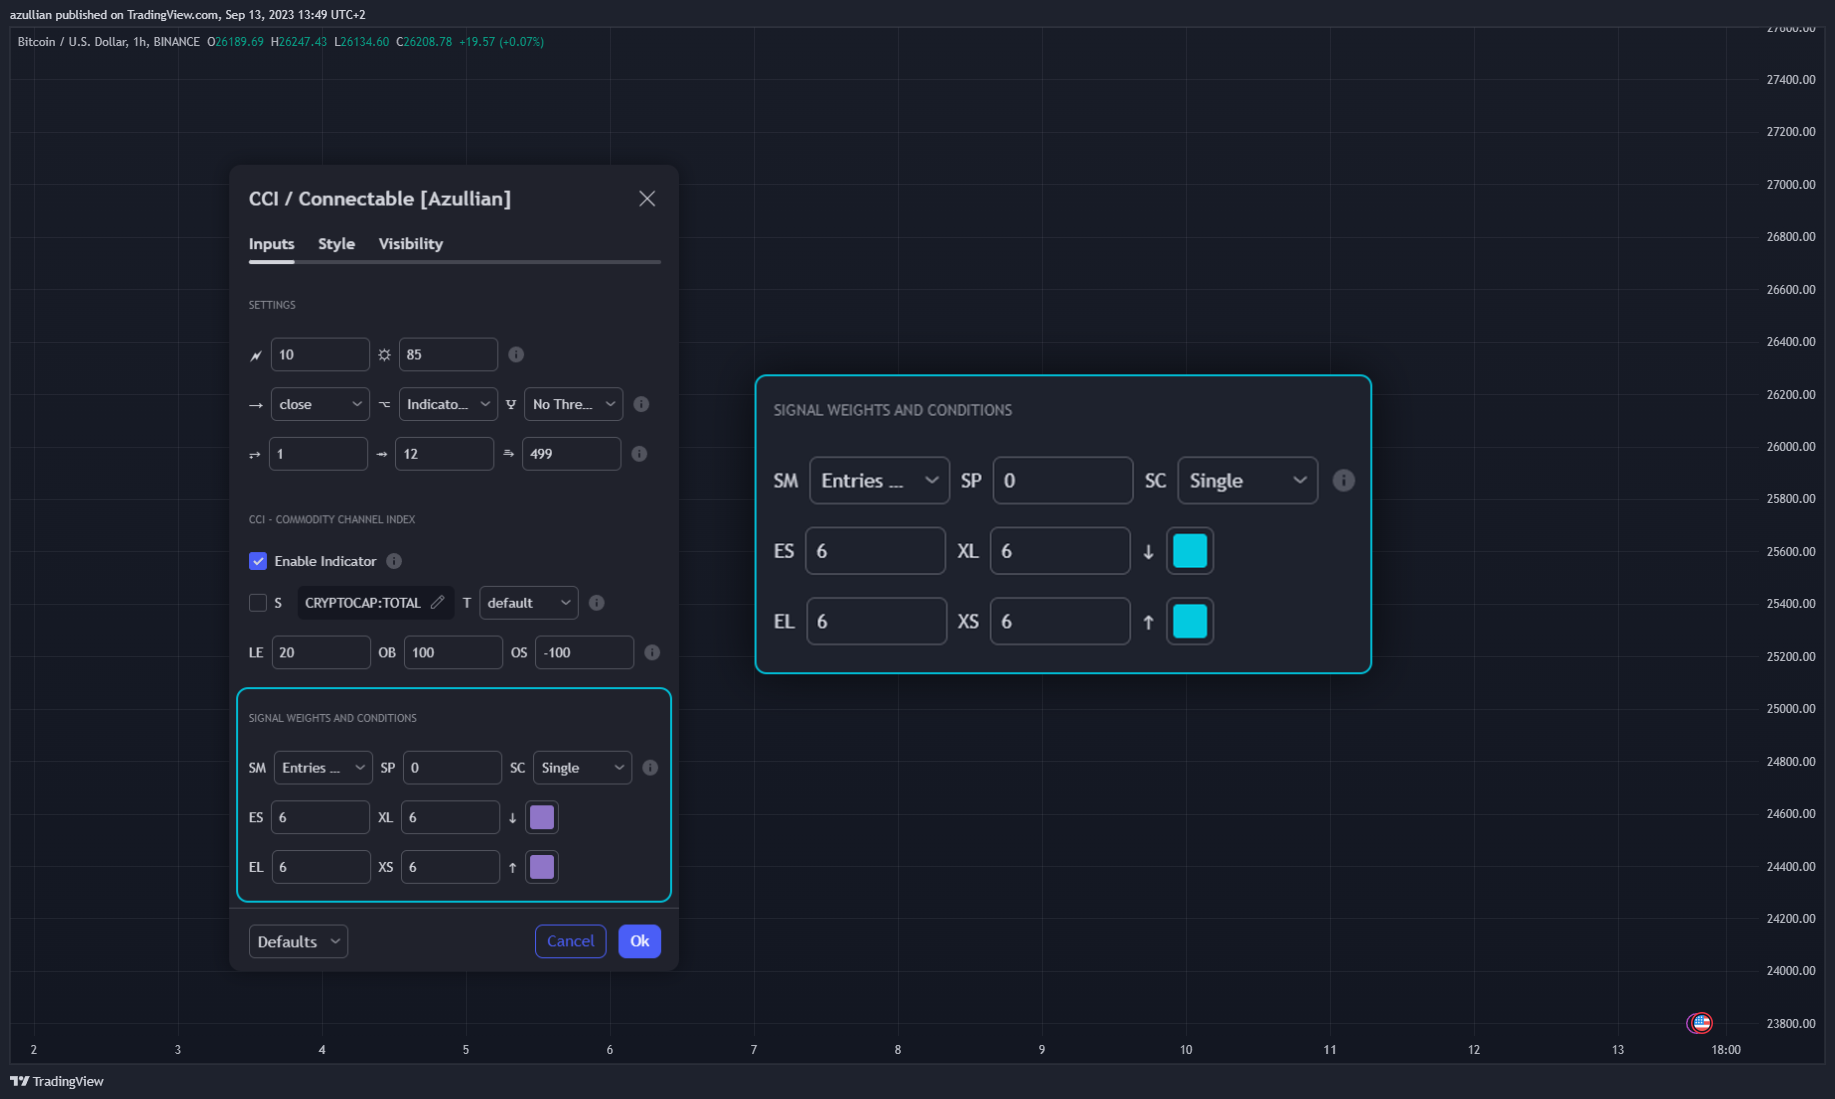Expand the Defaults dropdown
The image size is (1835, 1099).
(298, 941)
